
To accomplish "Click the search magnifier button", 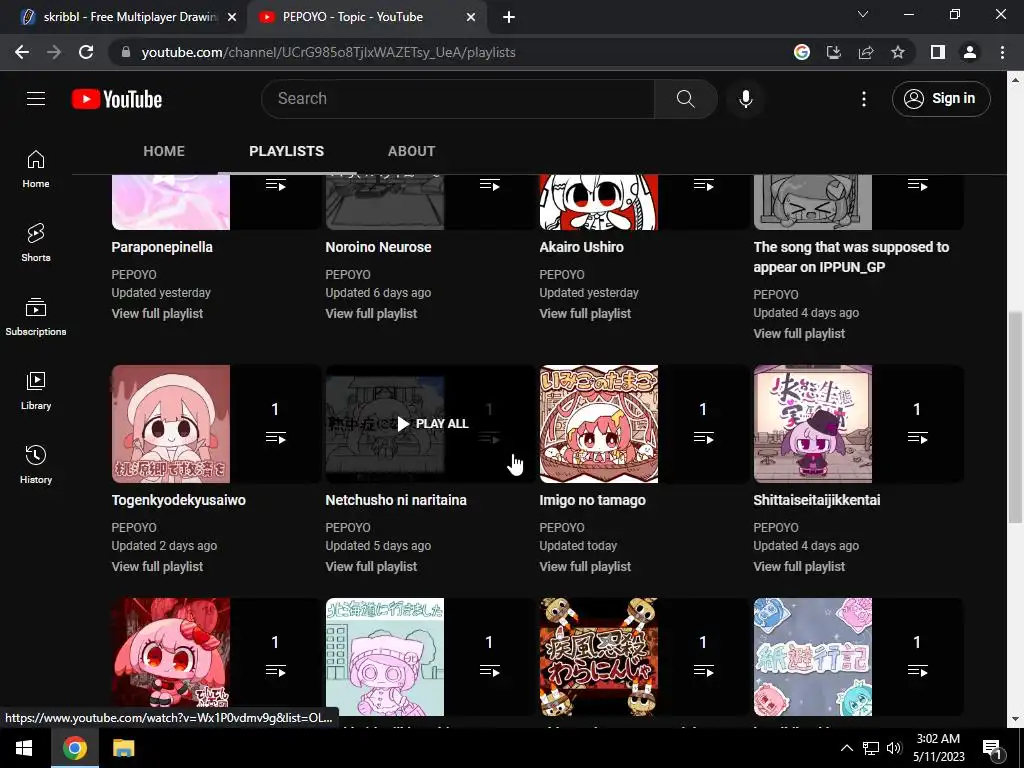I will pos(685,99).
